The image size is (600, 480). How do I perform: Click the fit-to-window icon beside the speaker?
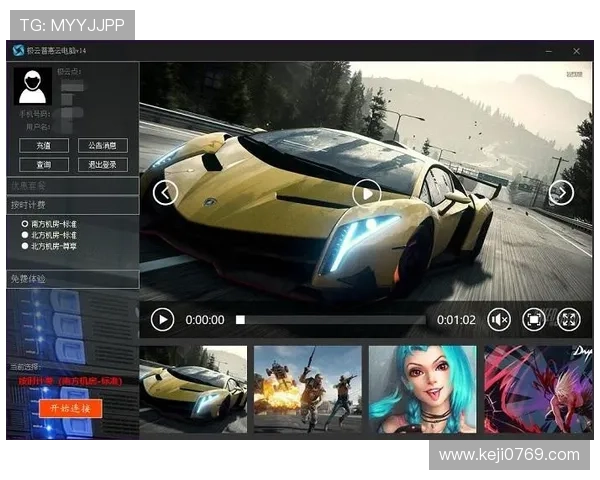534,319
